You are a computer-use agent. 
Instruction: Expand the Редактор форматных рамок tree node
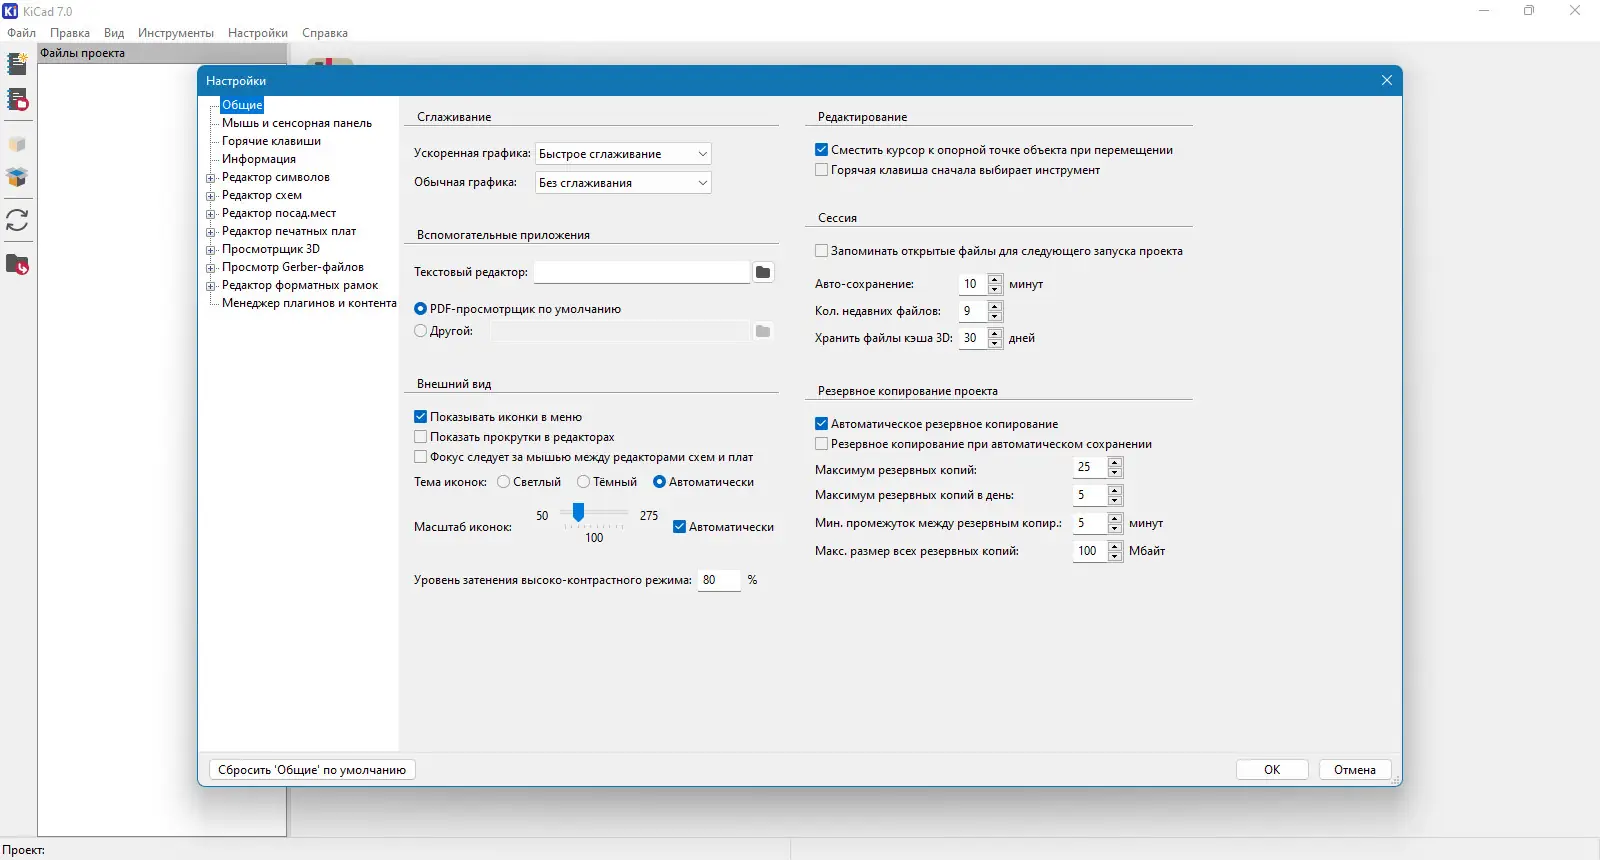tap(211, 286)
